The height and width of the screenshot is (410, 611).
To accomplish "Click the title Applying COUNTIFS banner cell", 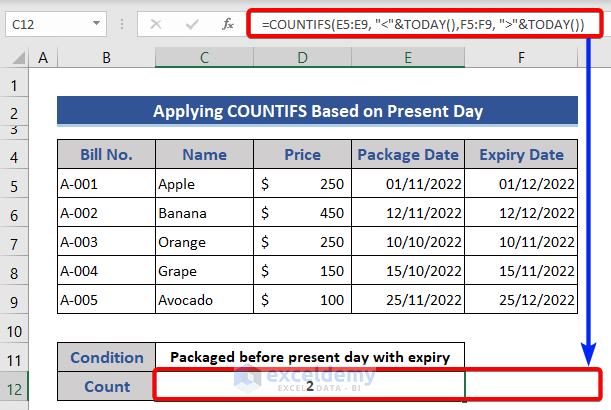I will coord(317,111).
